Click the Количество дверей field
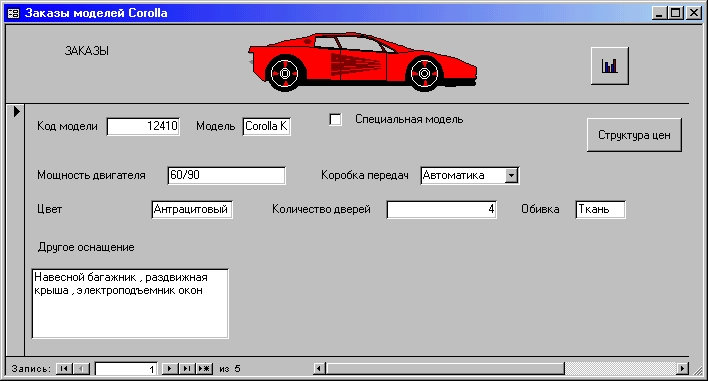This screenshot has width=708, height=381. point(442,209)
